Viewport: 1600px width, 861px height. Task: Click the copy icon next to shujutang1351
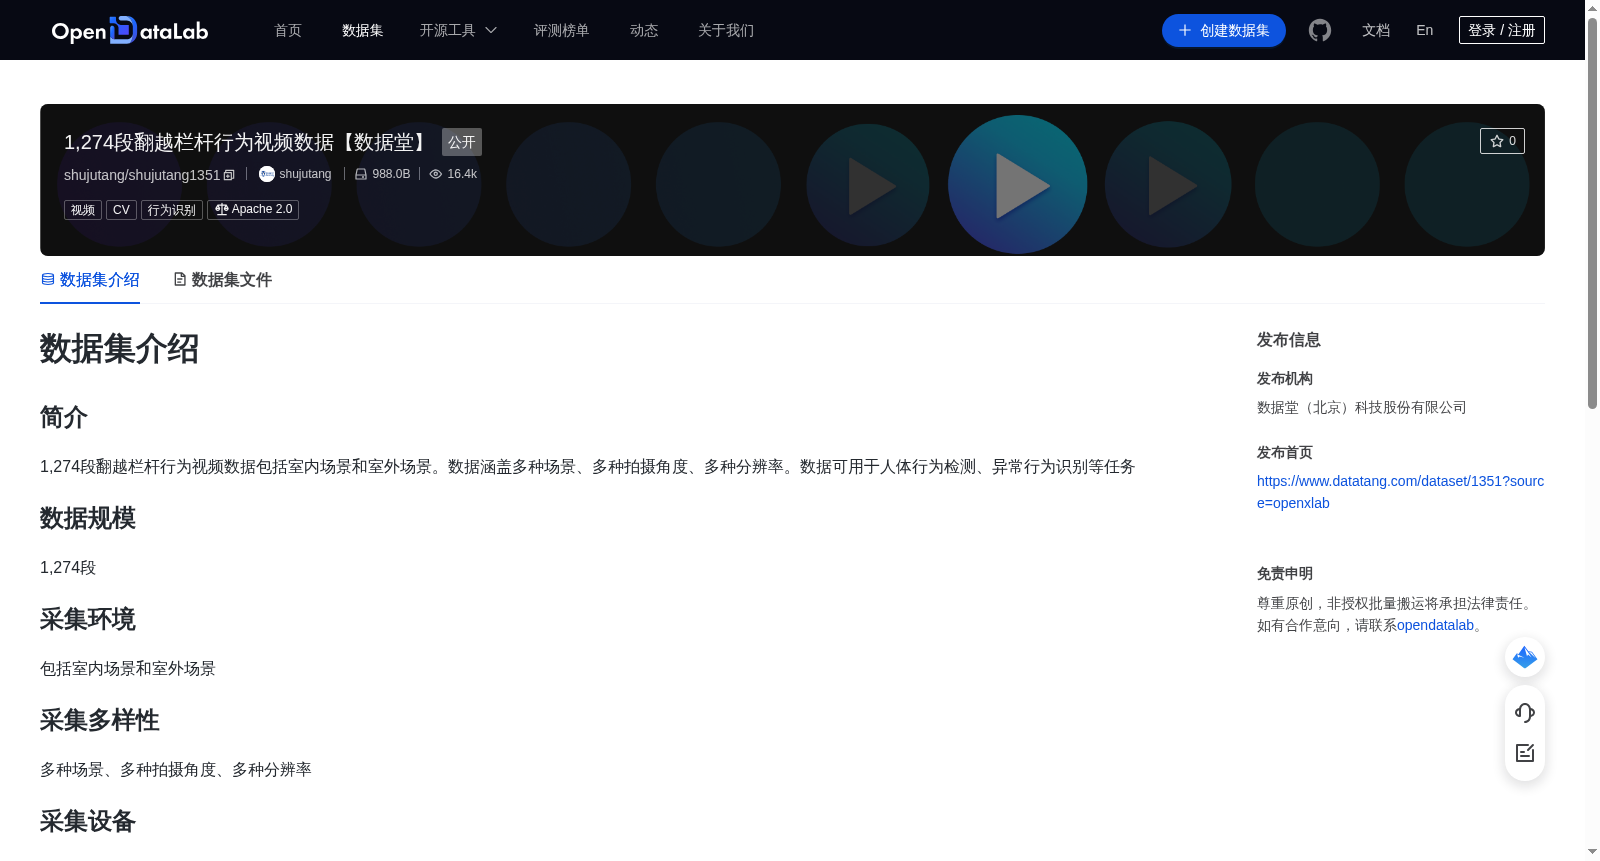pos(229,175)
